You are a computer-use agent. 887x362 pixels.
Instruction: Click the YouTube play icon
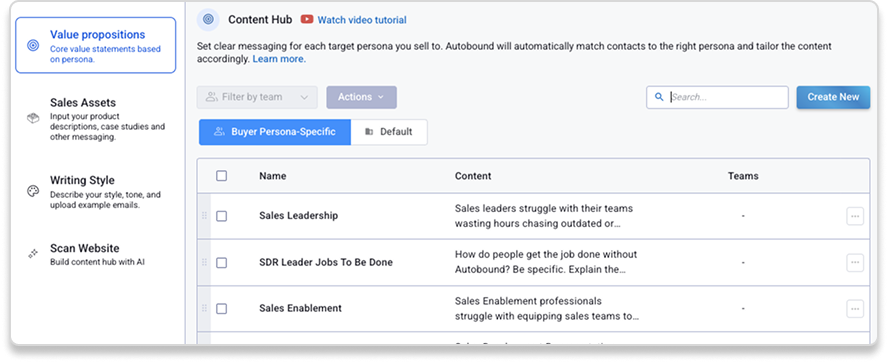click(x=307, y=19)
